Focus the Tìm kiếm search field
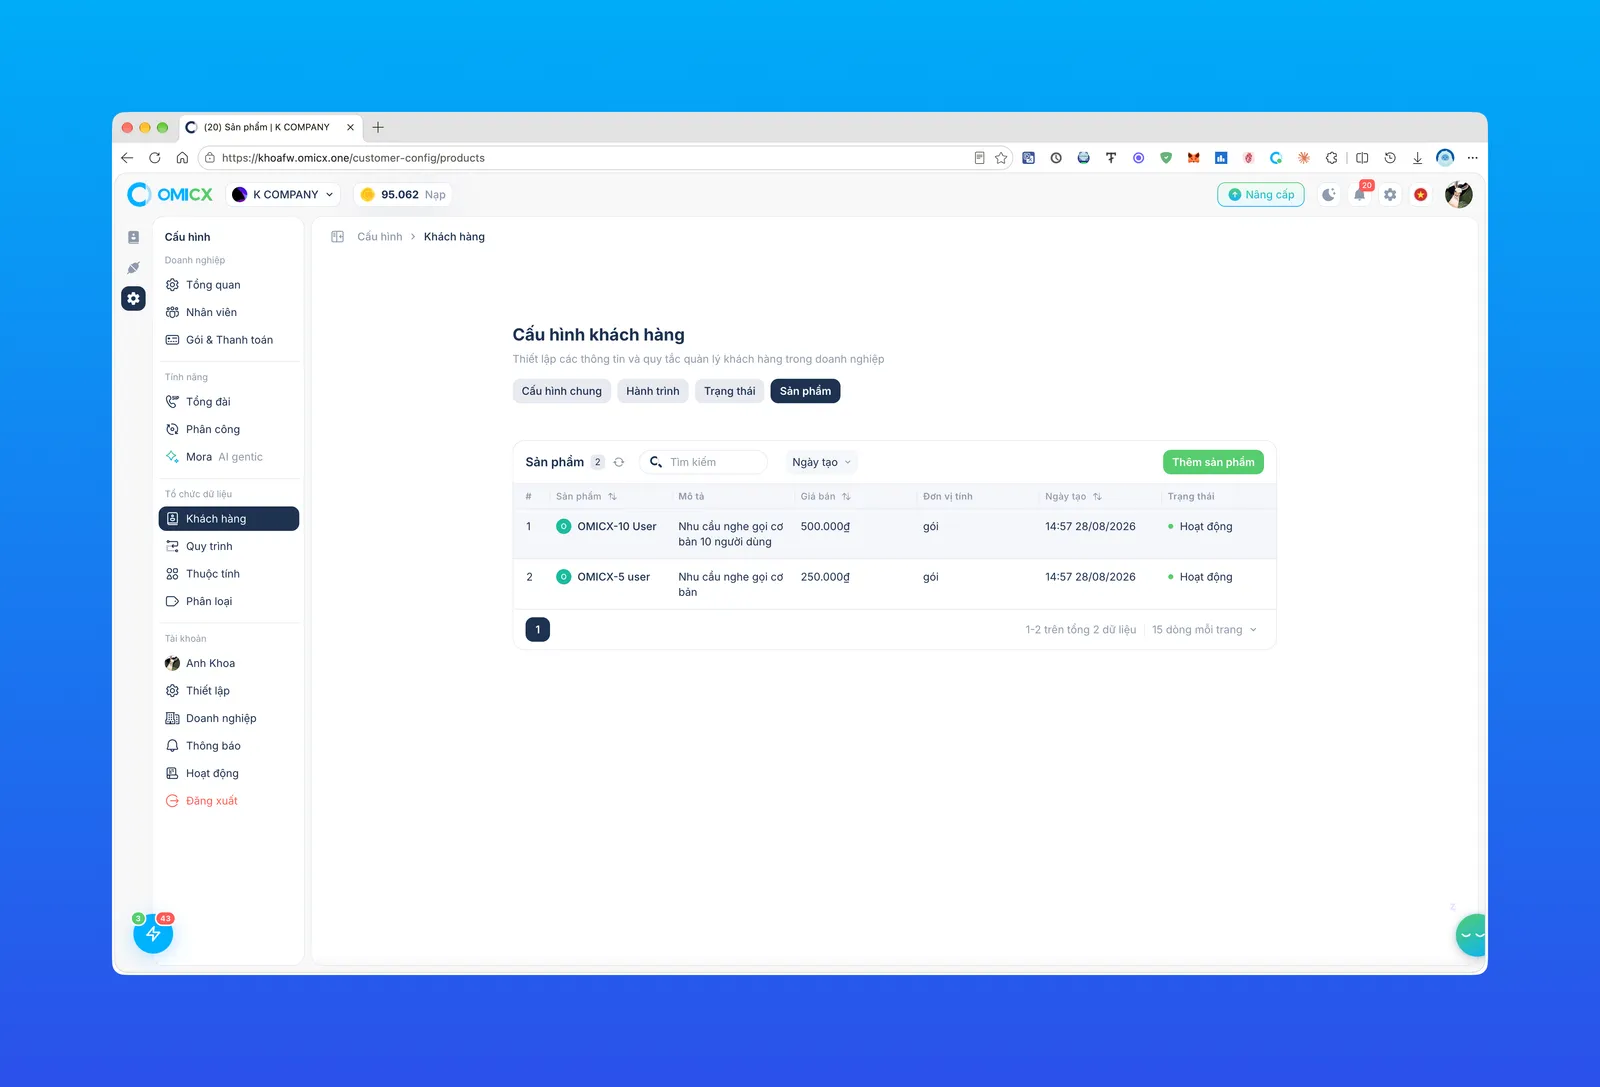Screen dimensions: 1600x1087 (x=703, y=462)
